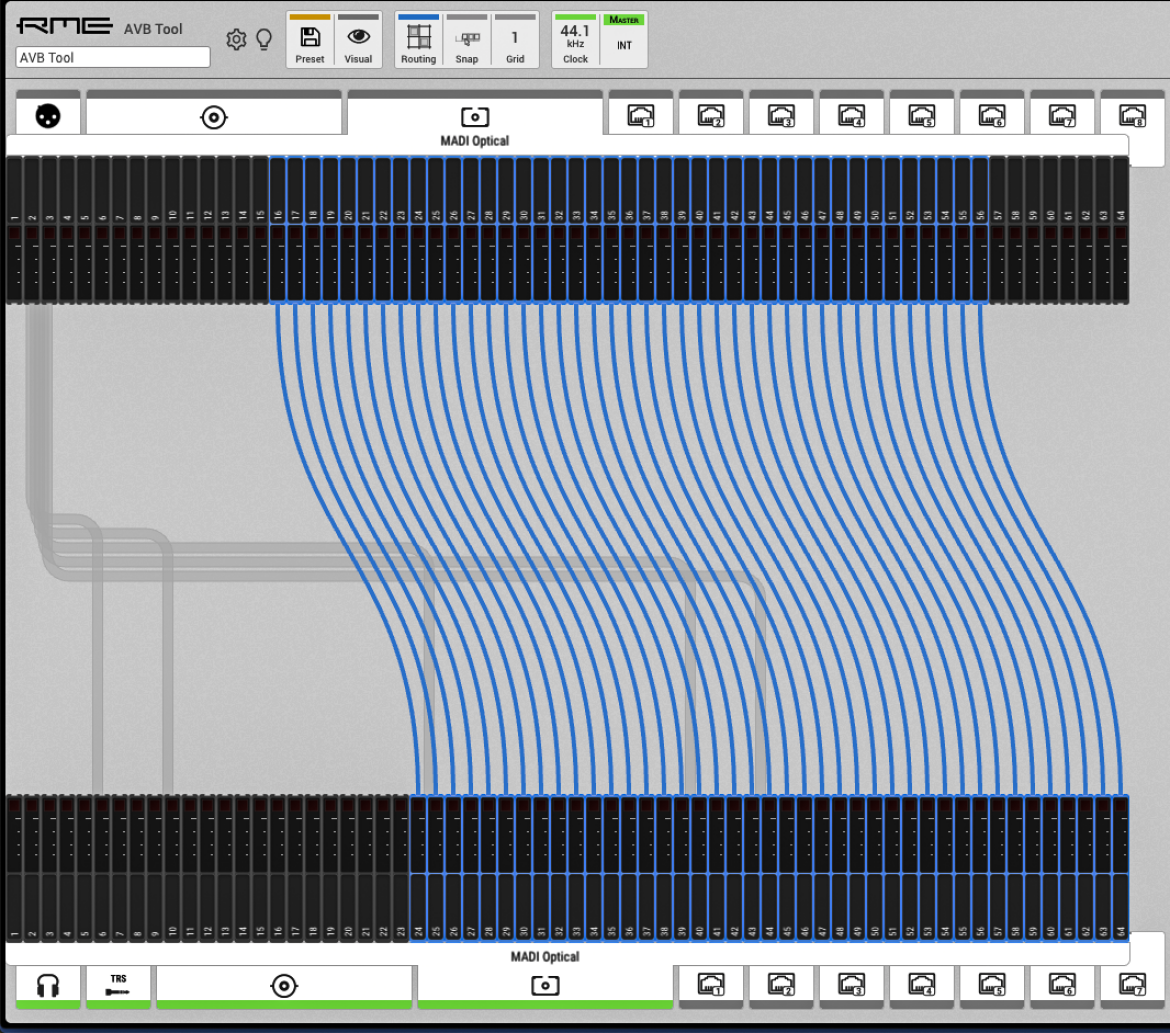Select the MADI Optical input tab at the top
Viewport: 1170px width, 1033px height.
click(x=475, y=119)
